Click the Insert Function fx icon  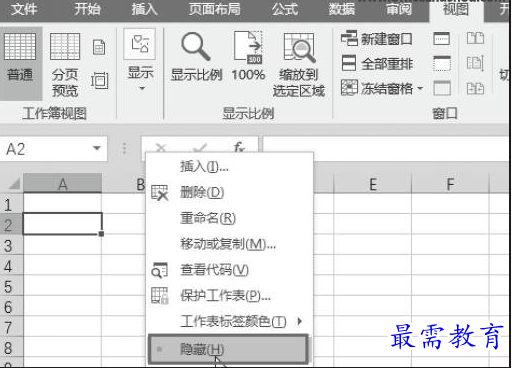239,147
